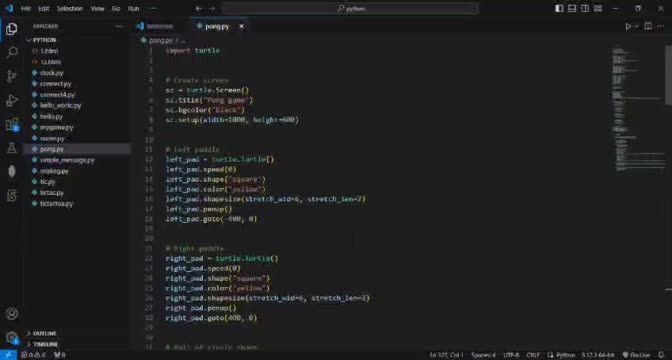Open the Extensions view

[12, 124]
